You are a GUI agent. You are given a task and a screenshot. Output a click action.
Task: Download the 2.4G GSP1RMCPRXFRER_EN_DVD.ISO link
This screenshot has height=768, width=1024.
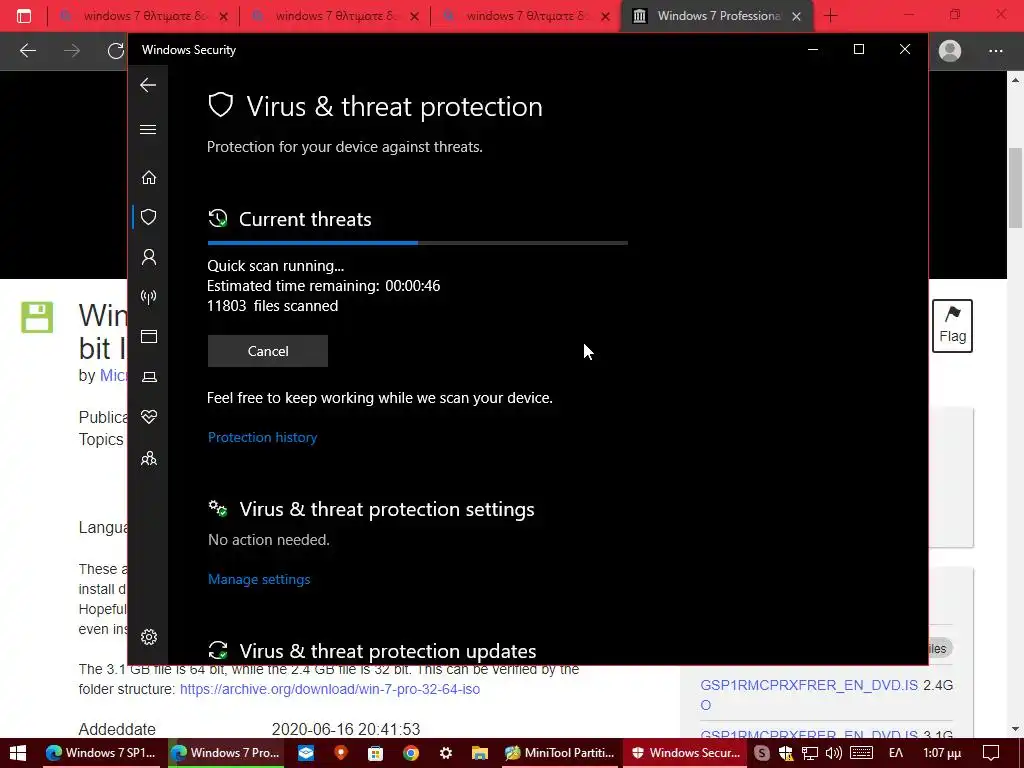tap(809, 695)
